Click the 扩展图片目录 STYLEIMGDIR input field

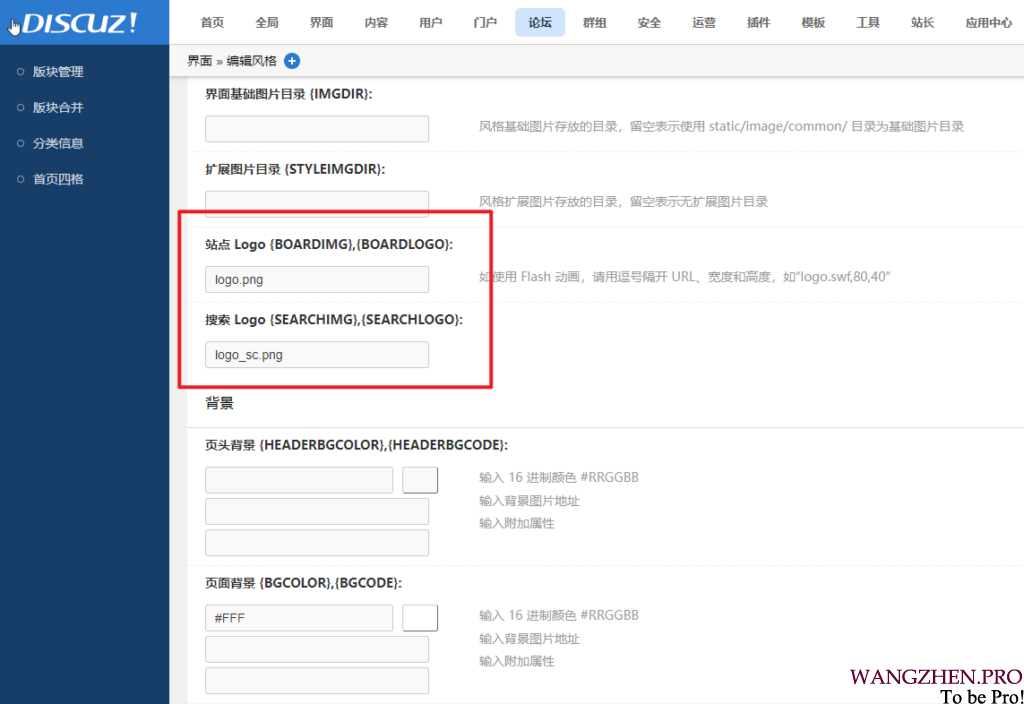click(x=317, y=204)
